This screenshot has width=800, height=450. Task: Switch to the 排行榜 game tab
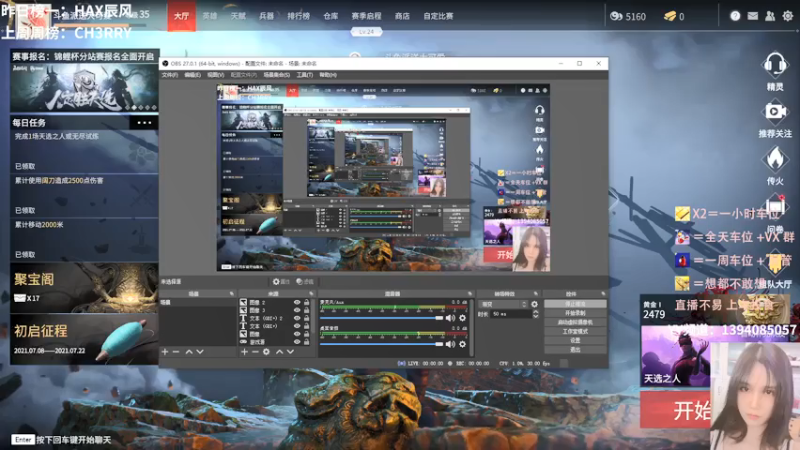pyautogui.click(x=298, y=16)
